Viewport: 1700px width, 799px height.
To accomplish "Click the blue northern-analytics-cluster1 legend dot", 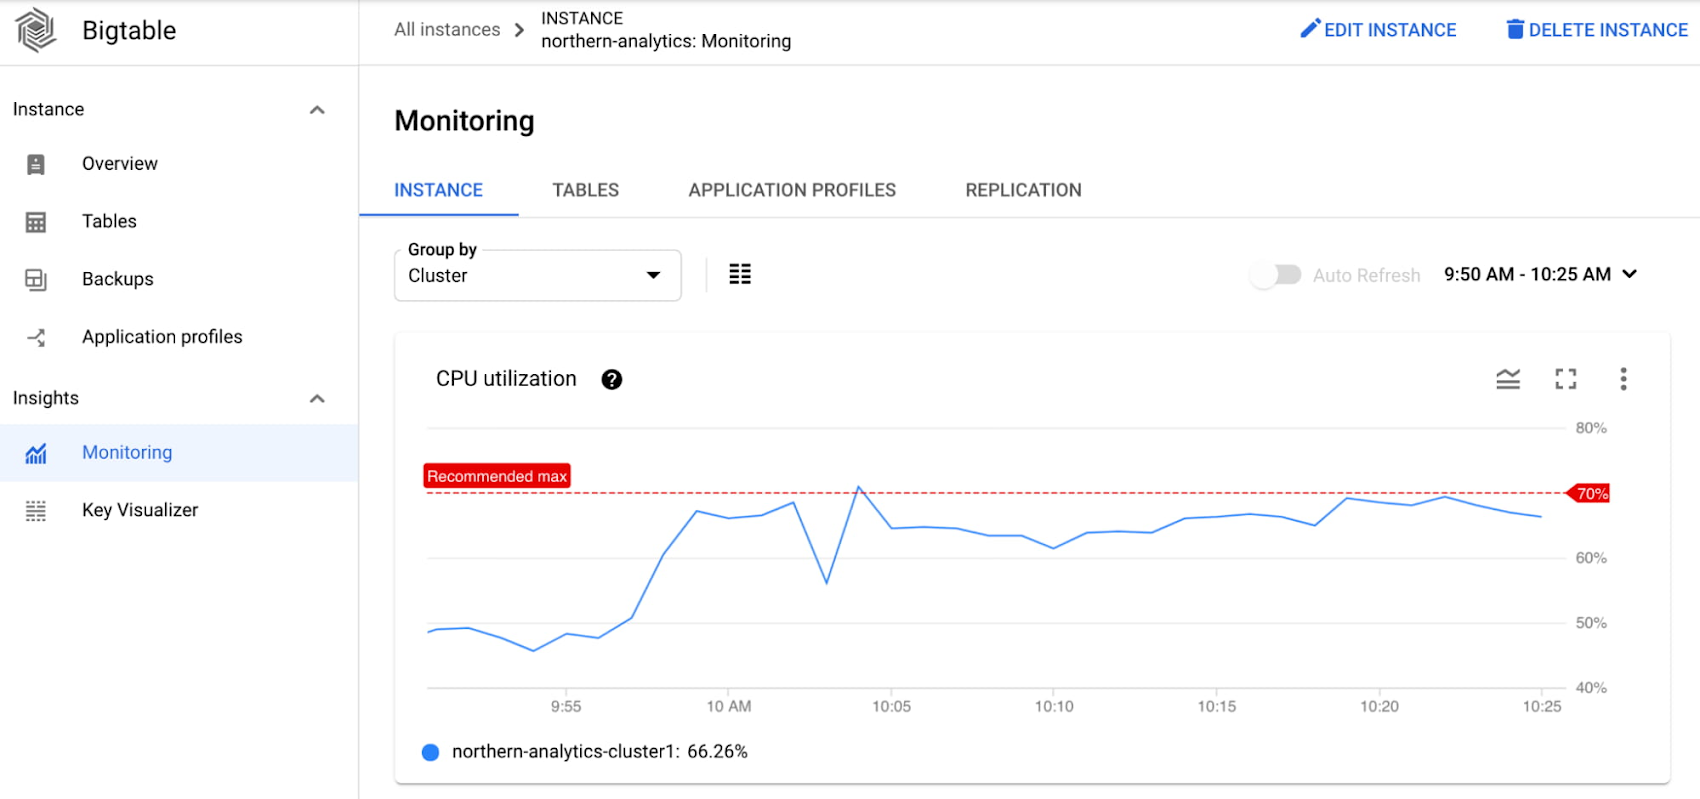I will pos(430,752).
